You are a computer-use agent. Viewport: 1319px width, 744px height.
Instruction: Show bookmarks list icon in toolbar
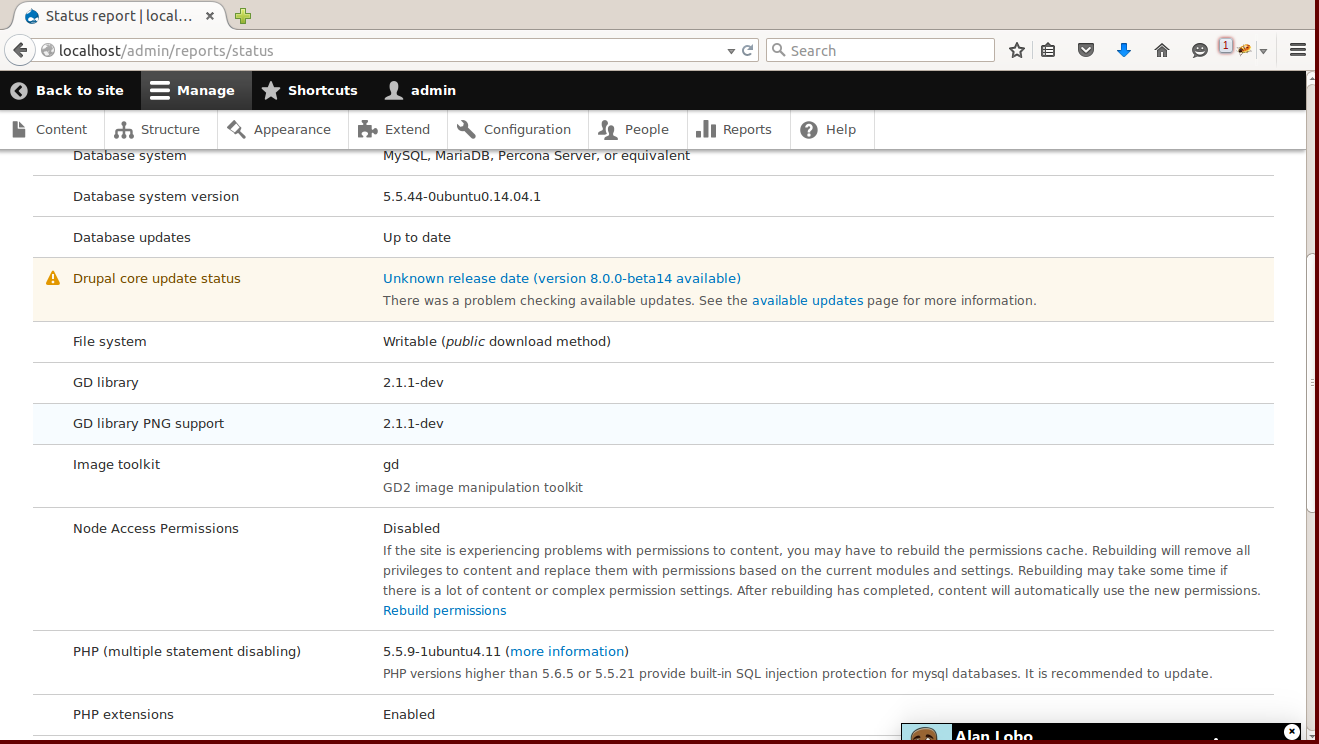(1048, 50)
